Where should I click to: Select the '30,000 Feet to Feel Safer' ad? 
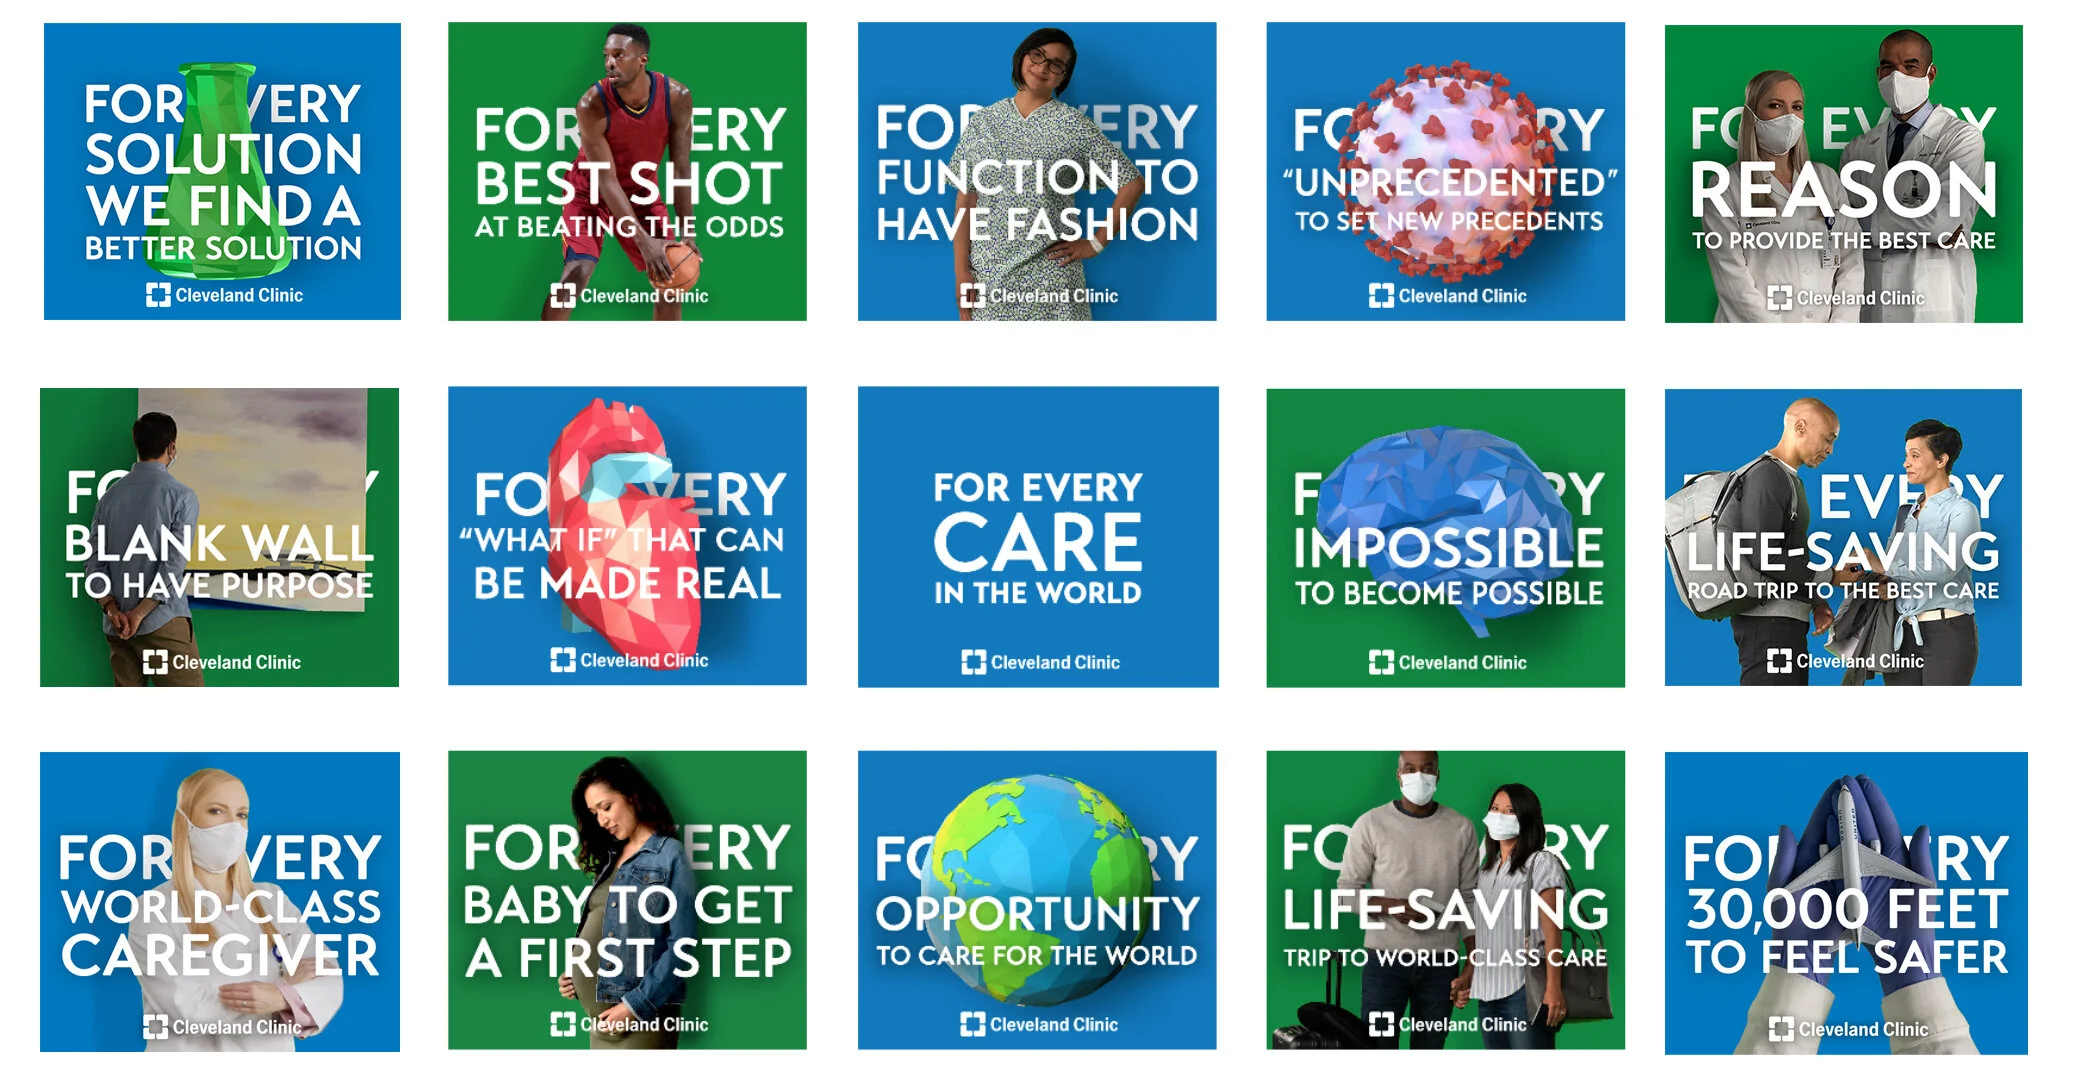click(x=1846, y=903)
